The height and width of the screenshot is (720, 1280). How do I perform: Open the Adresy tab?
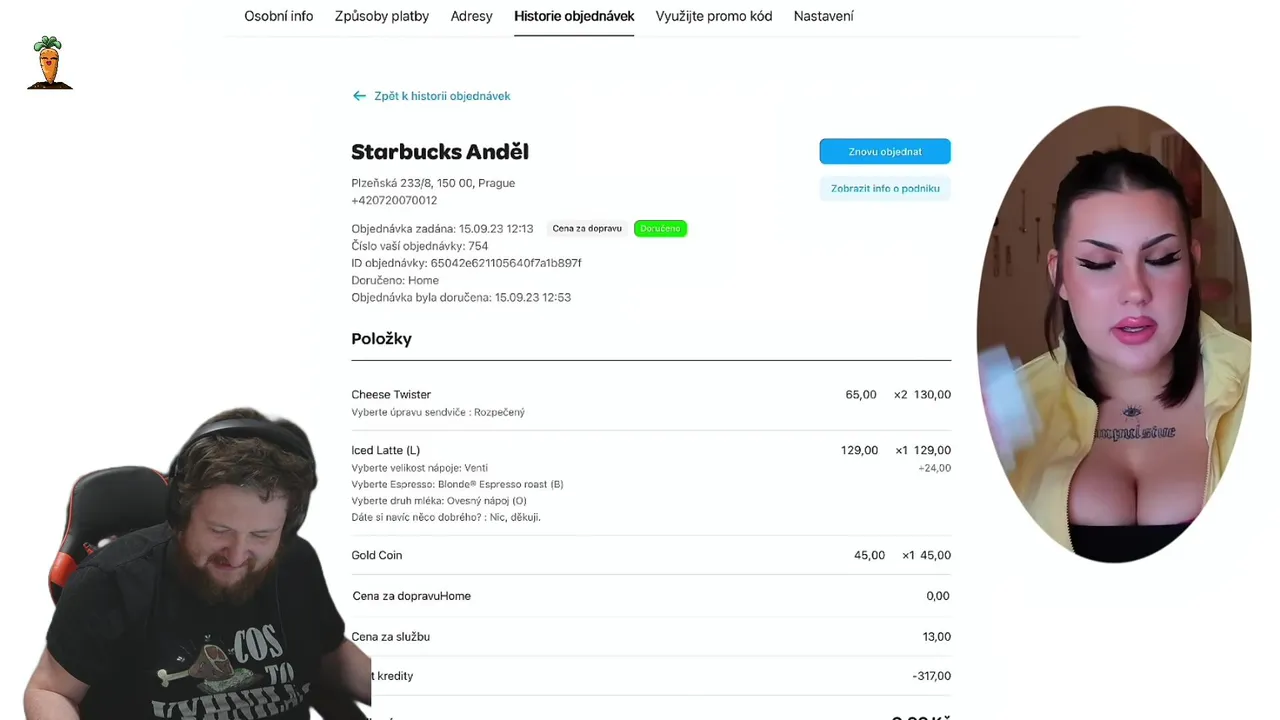(x=471, y=16)
